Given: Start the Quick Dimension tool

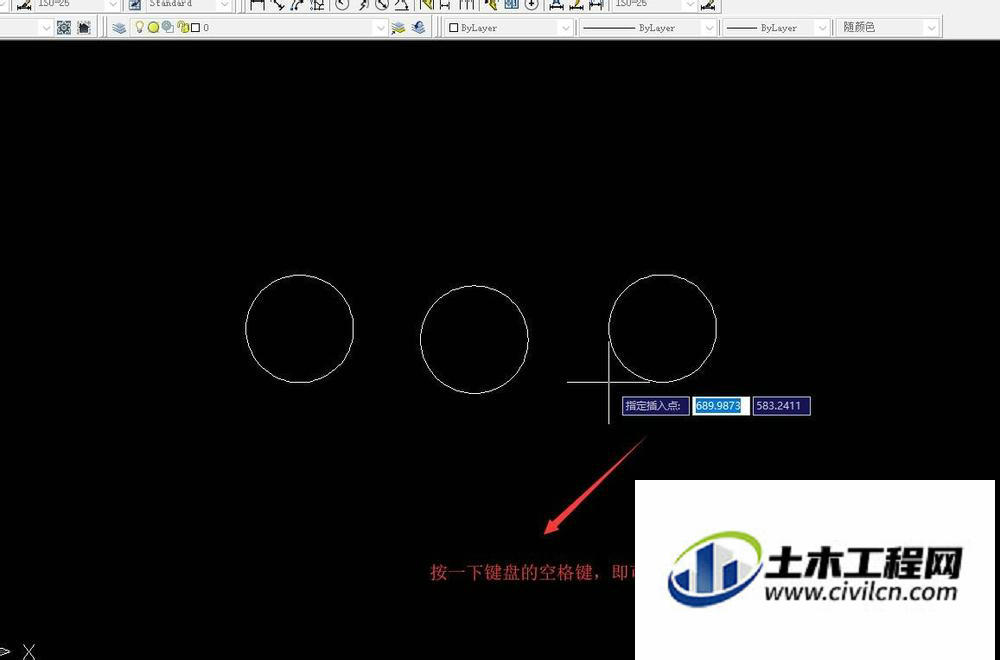Looking at the screenshot, I should 426,5.
